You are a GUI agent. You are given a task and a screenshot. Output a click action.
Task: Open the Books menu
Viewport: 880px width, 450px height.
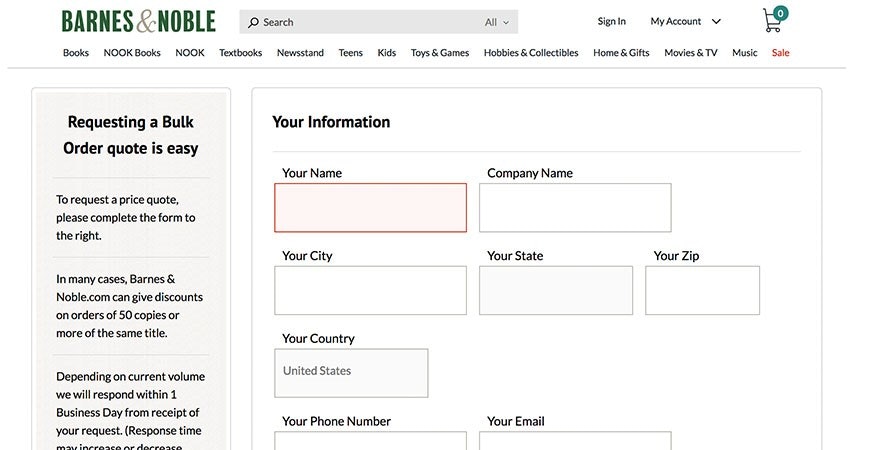(76, 53)
